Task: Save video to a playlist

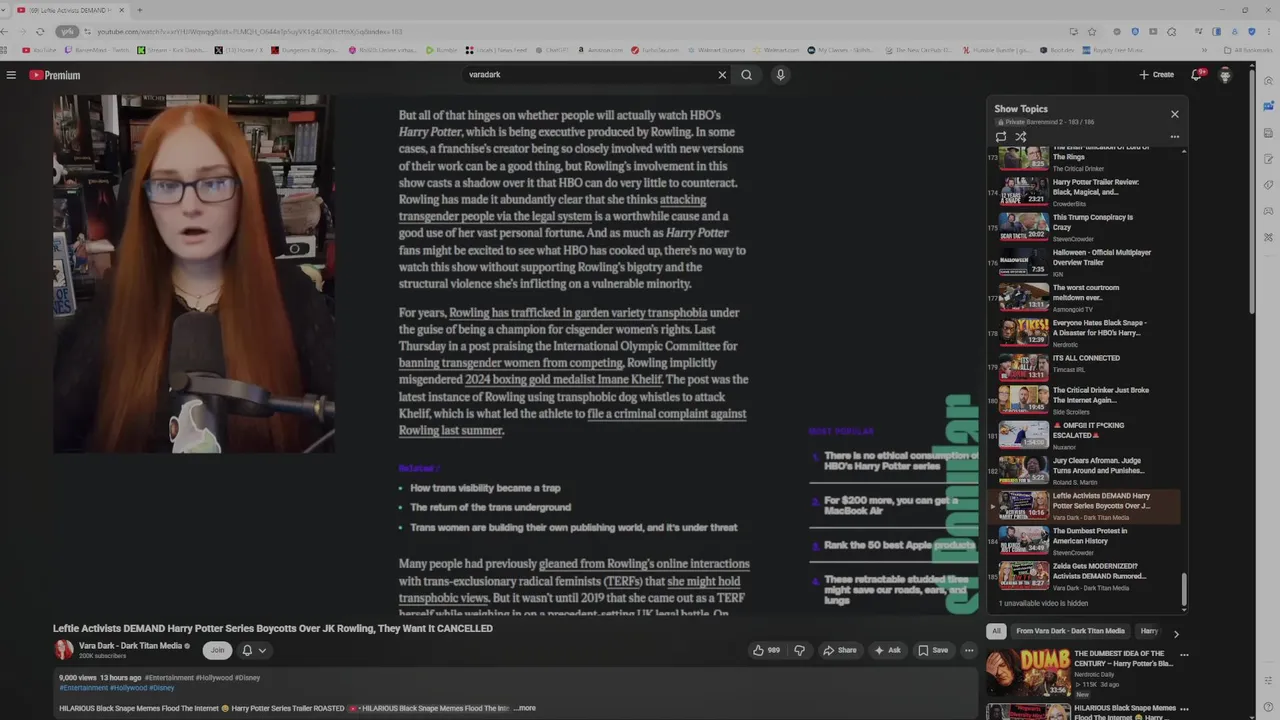Action: (933, 650)
